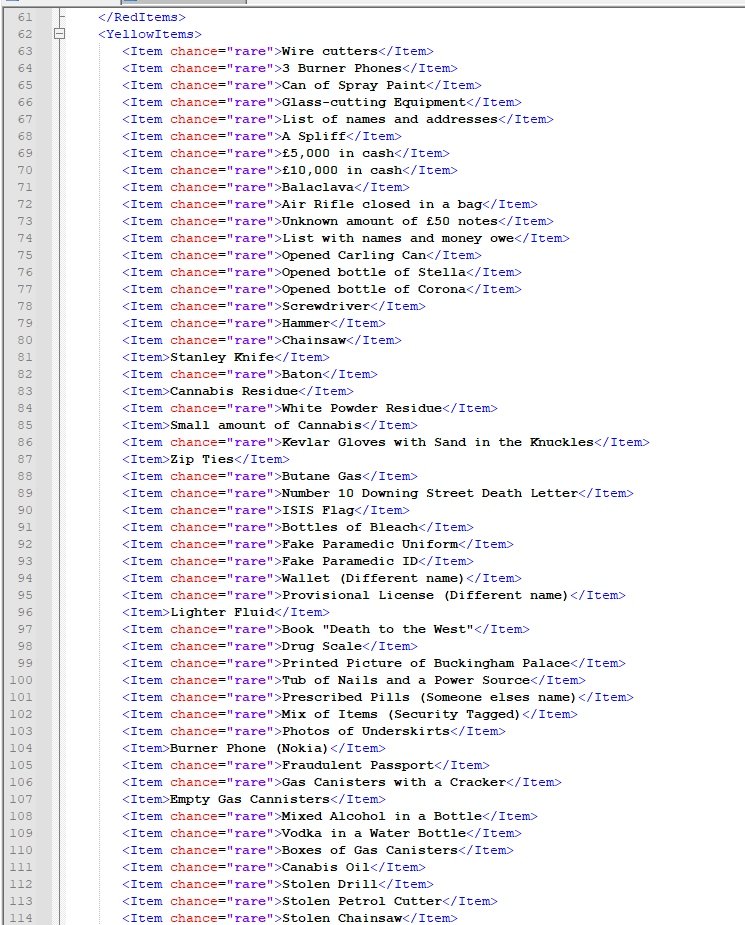
Task: Place cursor on "Butane Gas" text
Action: click(x=321, y=476)
